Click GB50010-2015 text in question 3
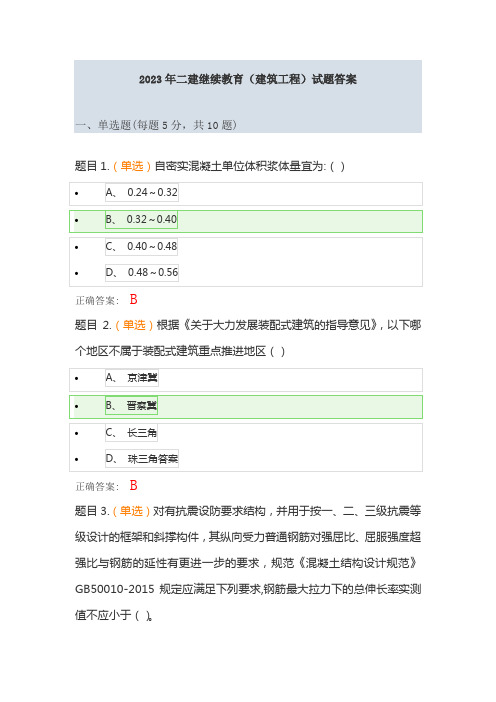496x702 pixels. 115,589
